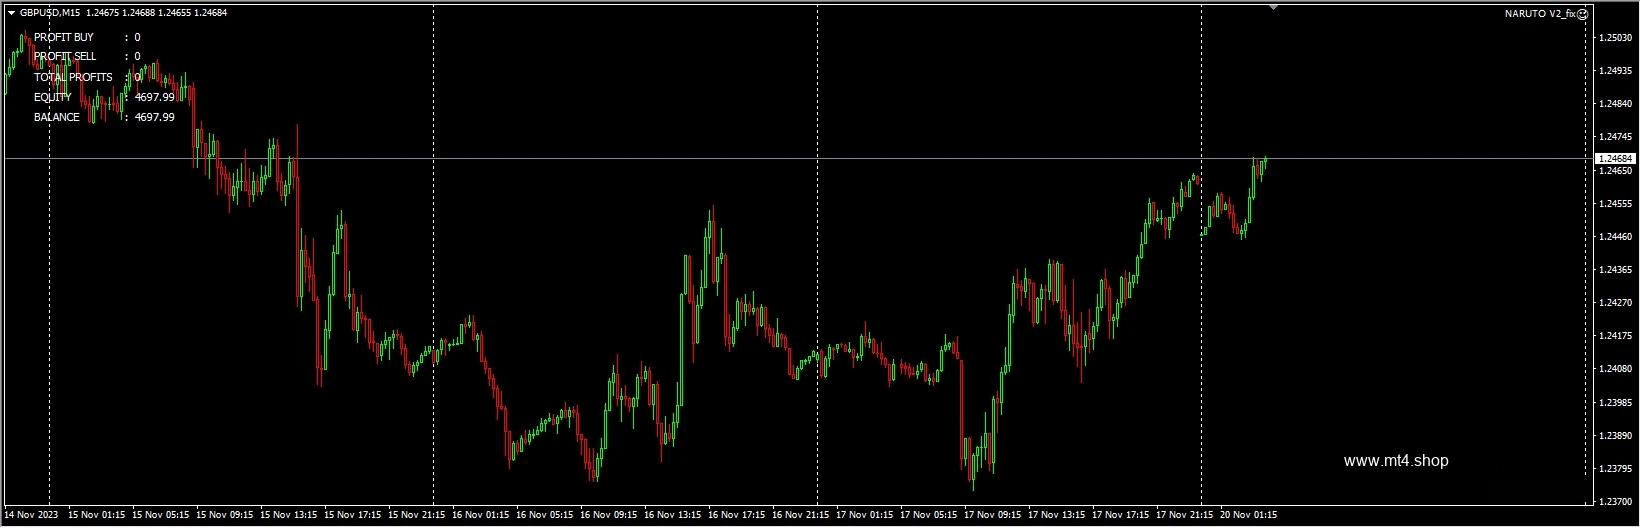Click the 1.24935 price scale label
This screenshot has width=1641, height=528.
pyautogui.click(x=1616, y=71)
